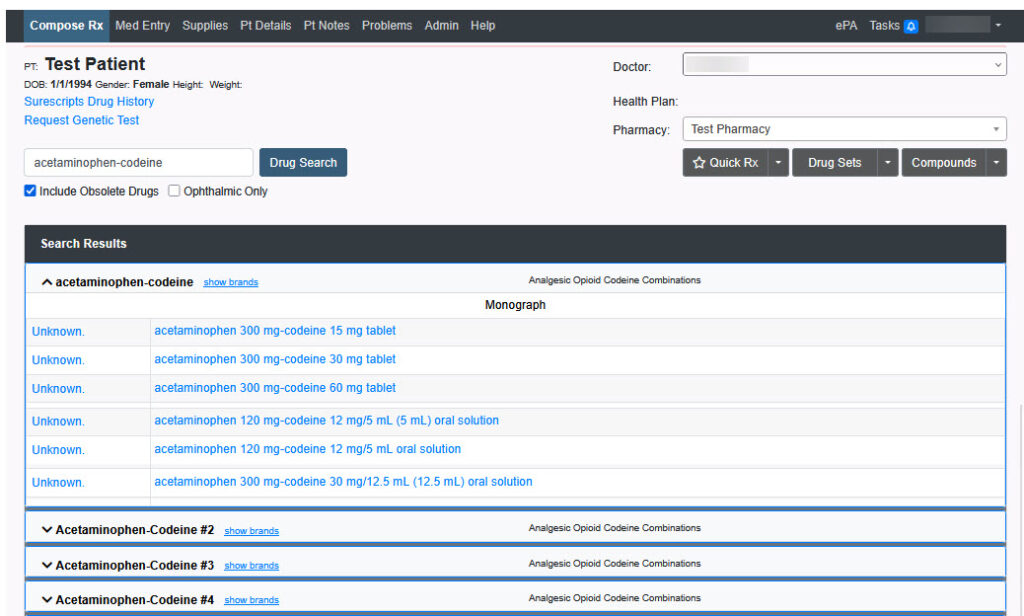1024x616 pixels.
Task: Expand the Acetaminophen-Codeine #2 group
Action: pyautogui.click(x=47, y=530)
